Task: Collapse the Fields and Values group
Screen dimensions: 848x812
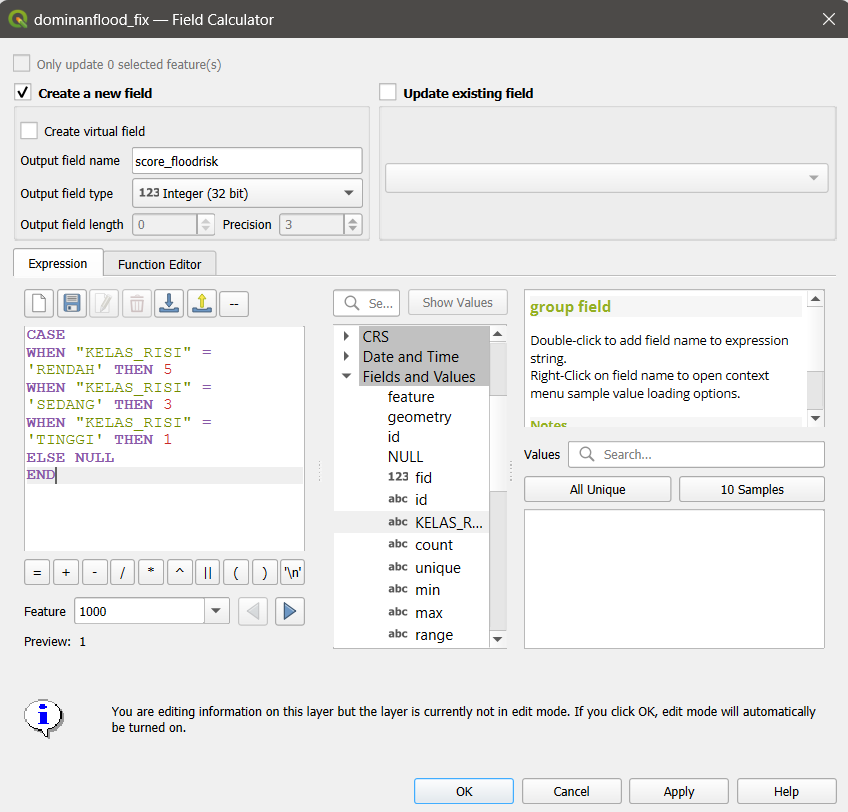Action: (x=346, y=377)
